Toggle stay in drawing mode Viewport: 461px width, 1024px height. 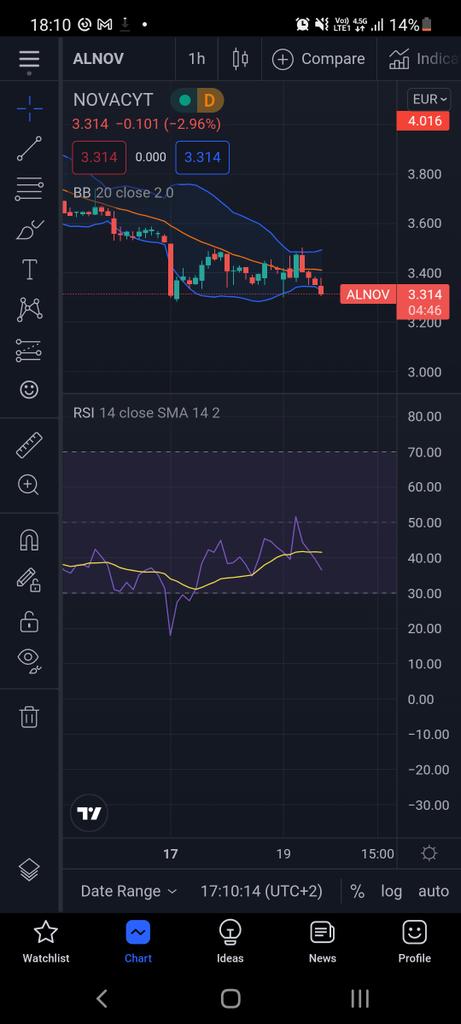coord(29,580)
